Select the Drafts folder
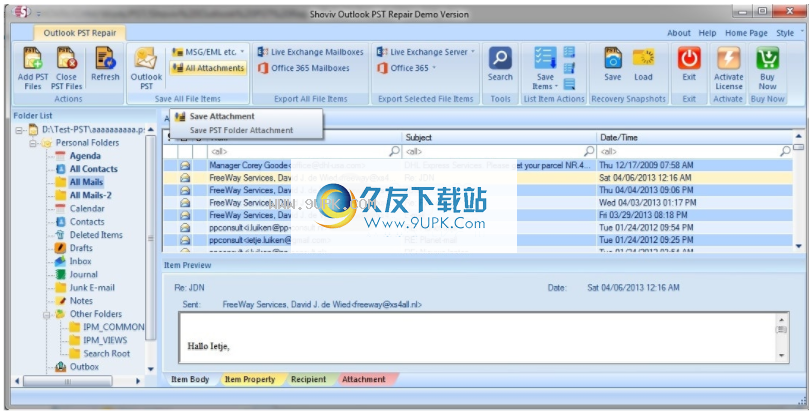 tap(81, 248)
